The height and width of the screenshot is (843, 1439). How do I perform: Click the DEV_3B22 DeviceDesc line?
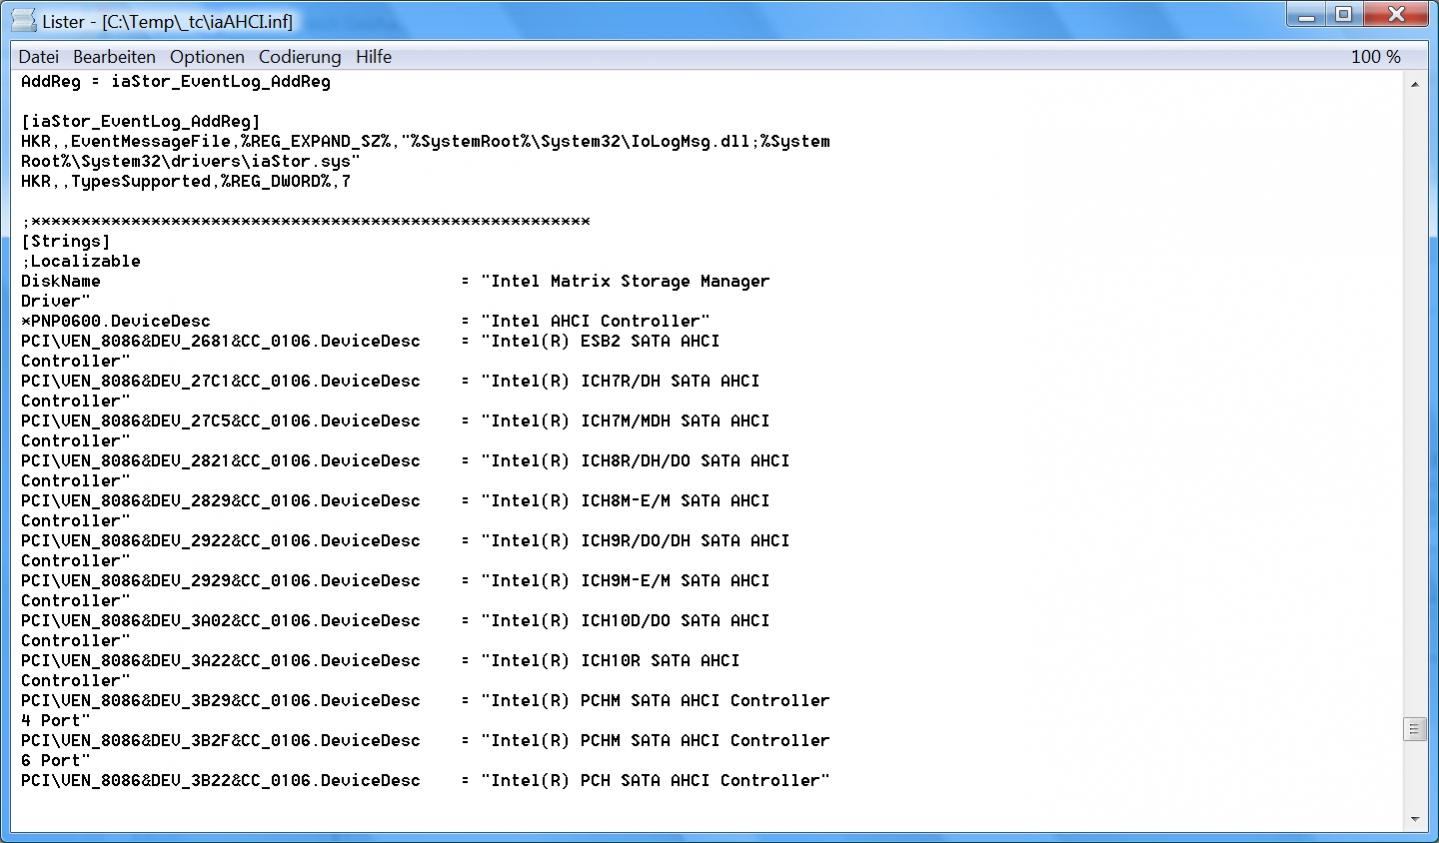426,781
